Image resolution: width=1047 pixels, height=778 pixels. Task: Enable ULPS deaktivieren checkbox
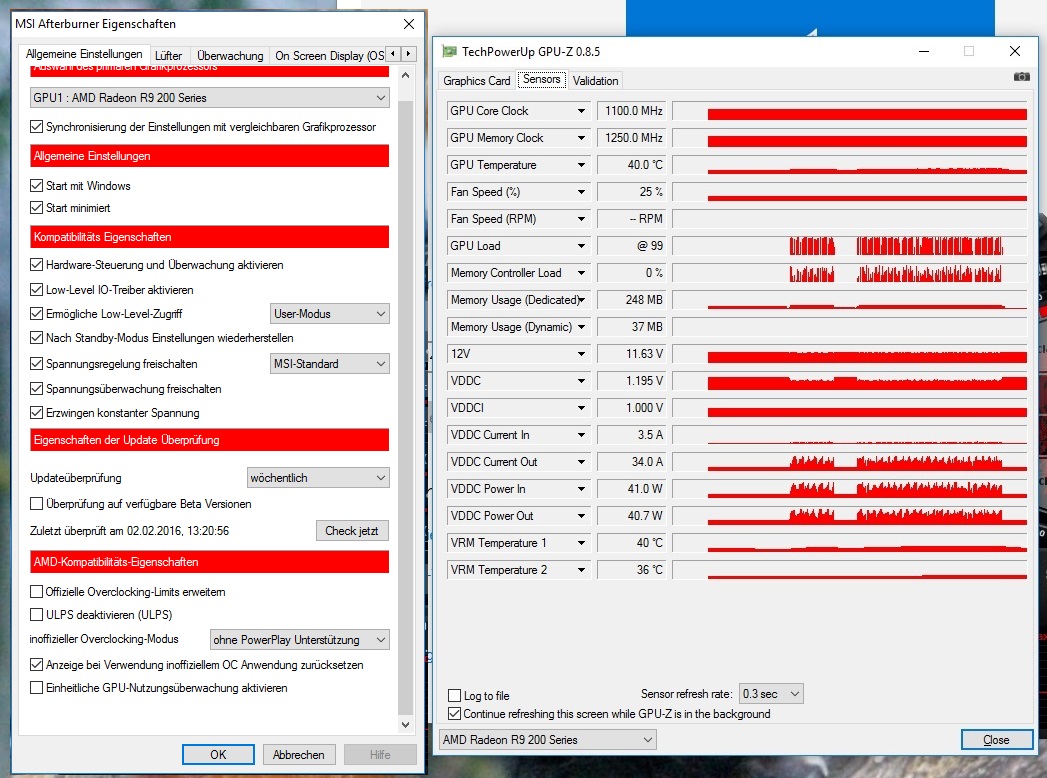click(x=37, y=614)
